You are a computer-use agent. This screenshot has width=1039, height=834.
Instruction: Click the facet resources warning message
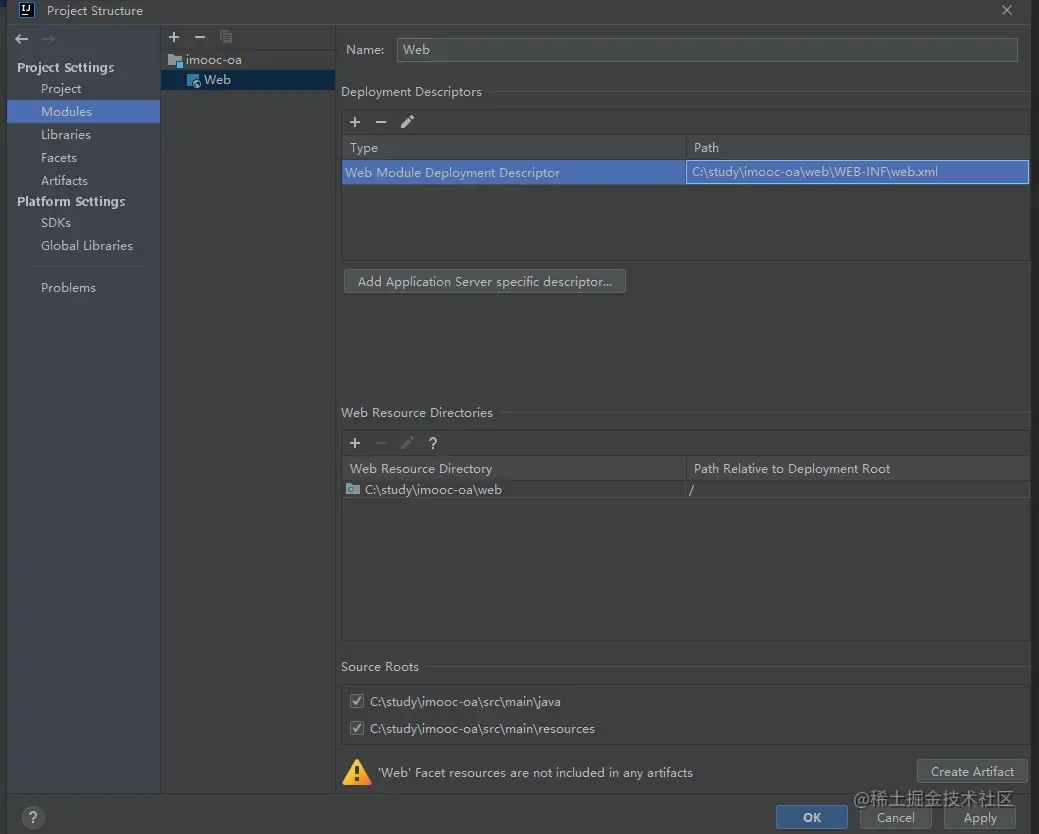[x=535, y=772]
